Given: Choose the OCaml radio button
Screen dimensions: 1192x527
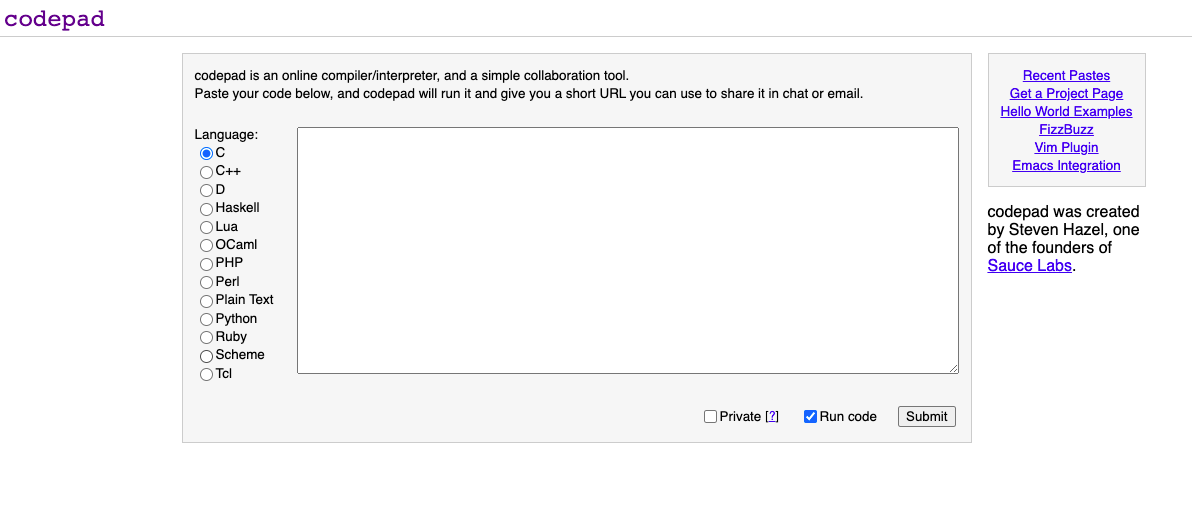Looking at the screenshot, I should pos(206,245).
